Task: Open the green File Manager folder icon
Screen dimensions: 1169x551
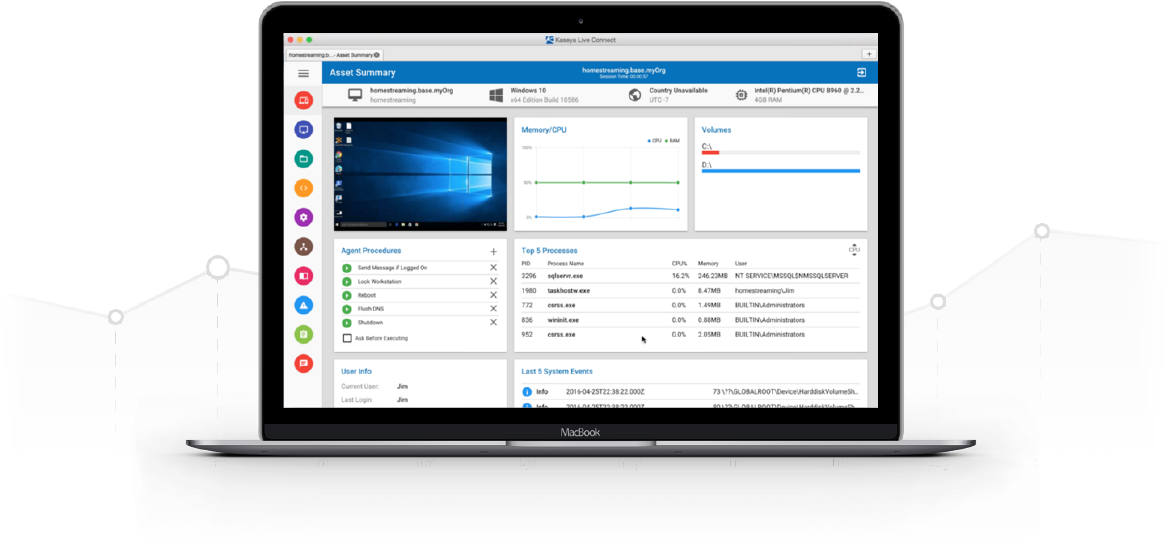Action: 303,159
